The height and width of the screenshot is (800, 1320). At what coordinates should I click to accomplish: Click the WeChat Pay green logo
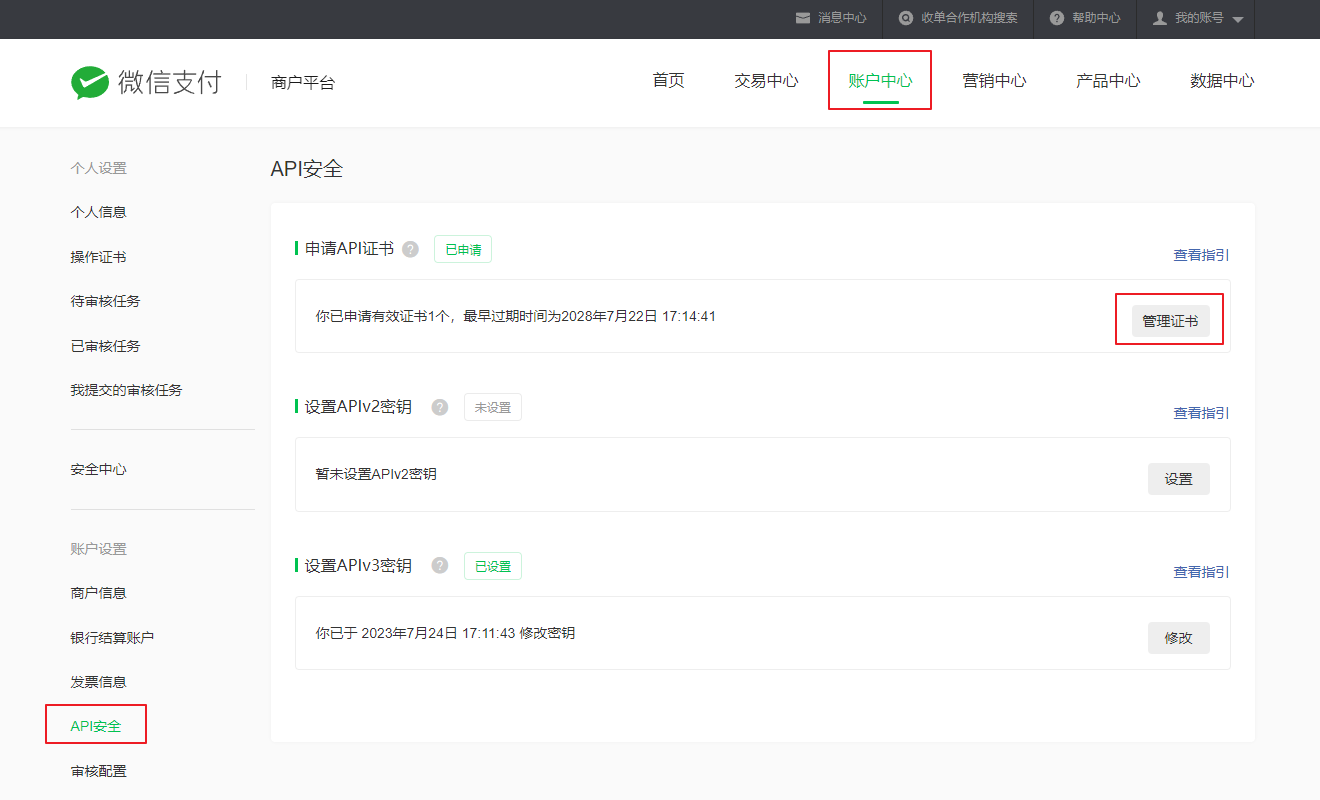(90, 83)
